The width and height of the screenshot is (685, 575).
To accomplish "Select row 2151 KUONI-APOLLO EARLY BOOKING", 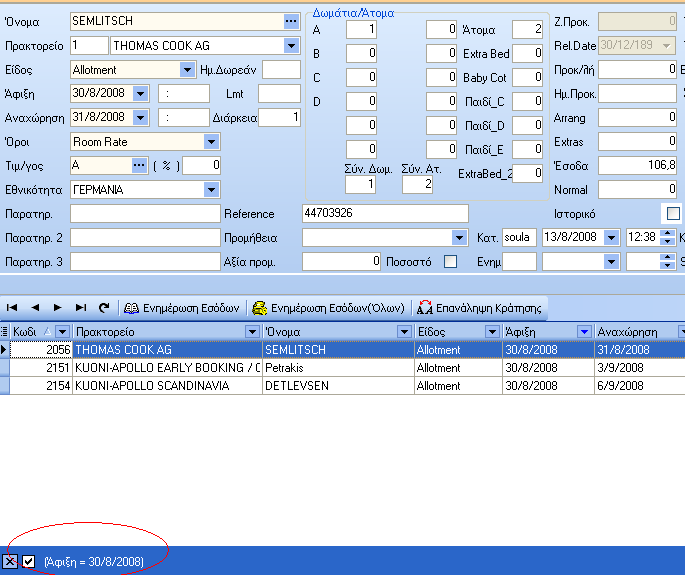I will point(342,368).
